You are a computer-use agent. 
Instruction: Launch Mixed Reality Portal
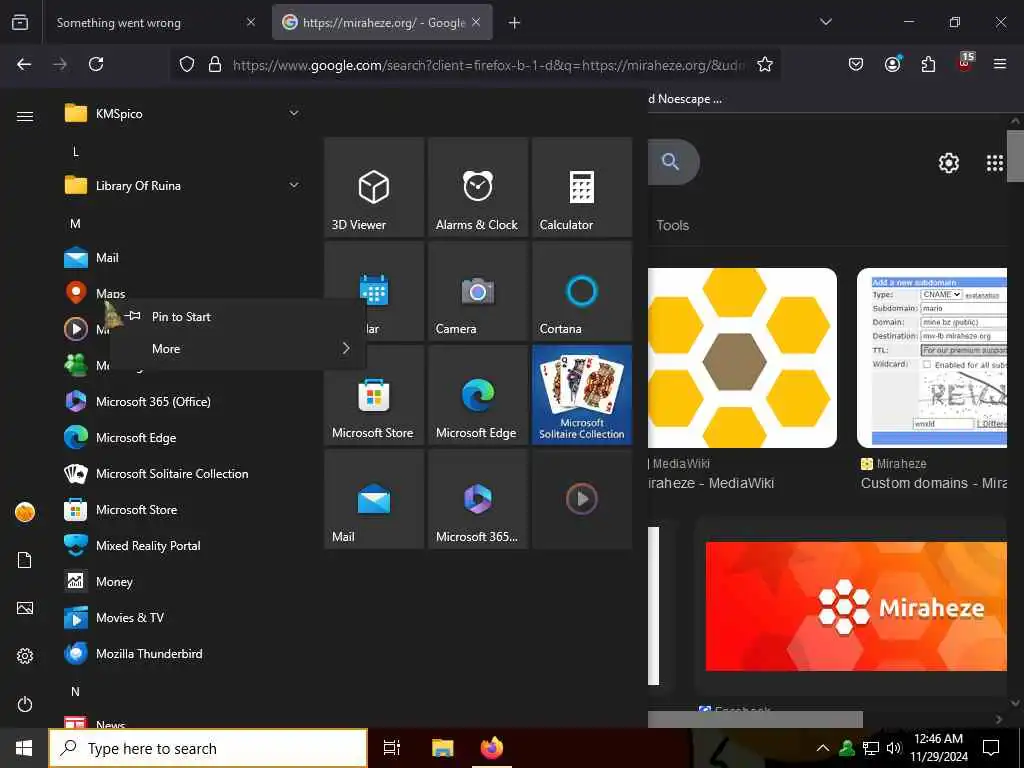[183, 545]
